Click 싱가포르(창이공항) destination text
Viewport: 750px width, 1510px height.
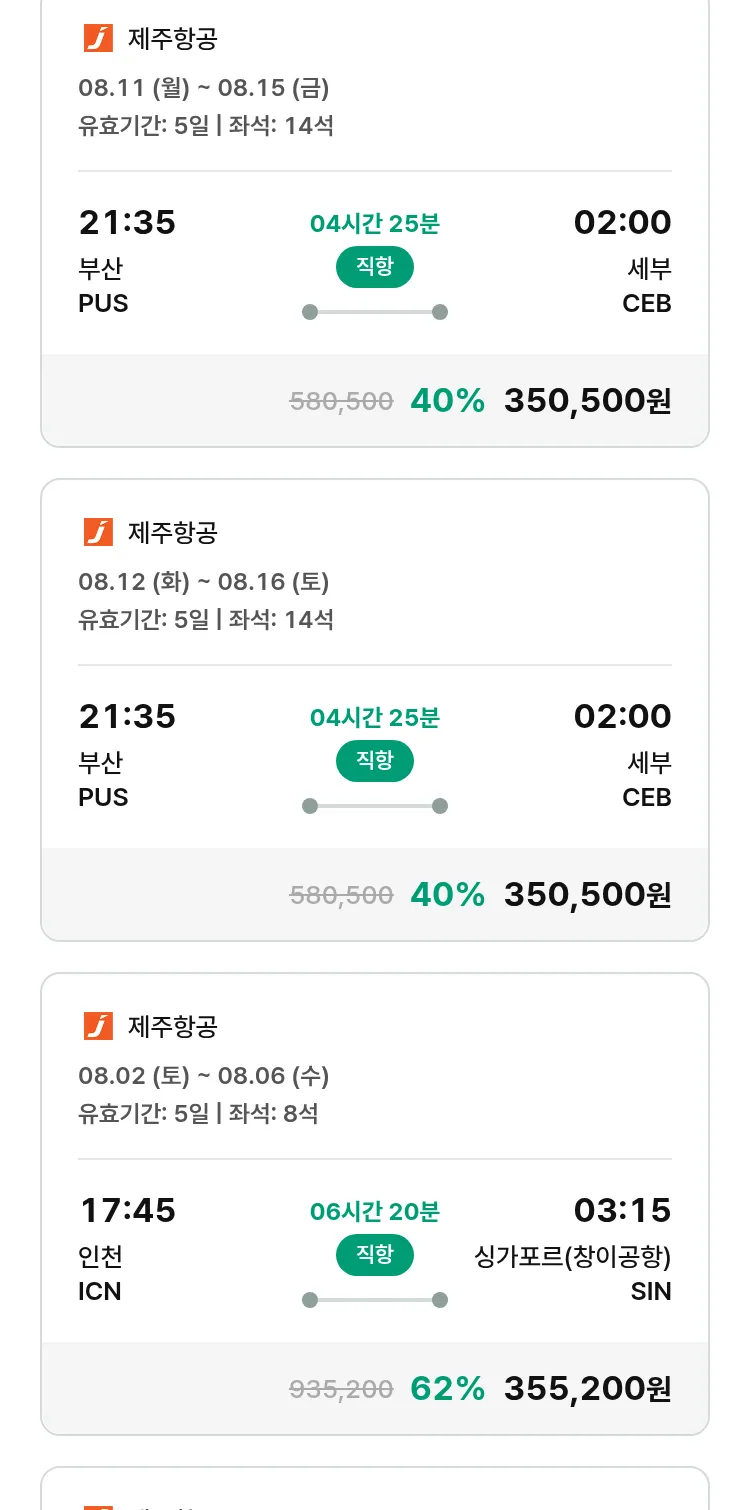(572, 1256)
